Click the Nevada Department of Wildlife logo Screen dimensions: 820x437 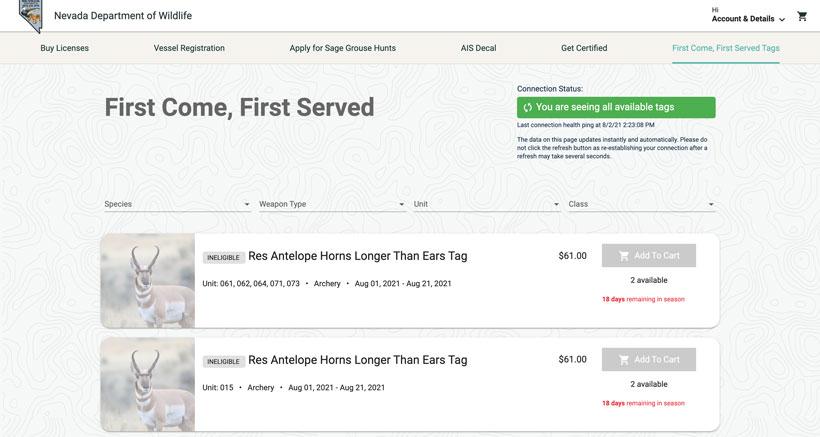pyautogui.click(x=30, y=15)
